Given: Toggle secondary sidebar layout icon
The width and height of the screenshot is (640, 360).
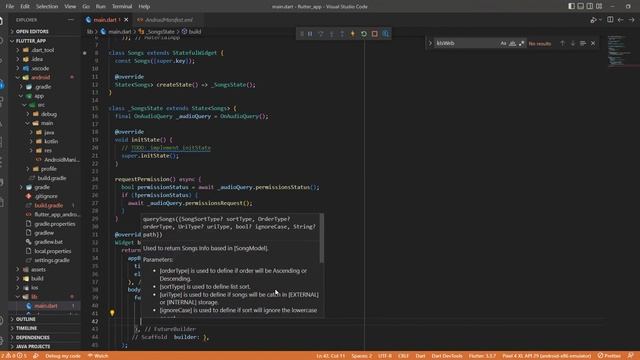Looking at the screenshot, I should pos(590,6).
